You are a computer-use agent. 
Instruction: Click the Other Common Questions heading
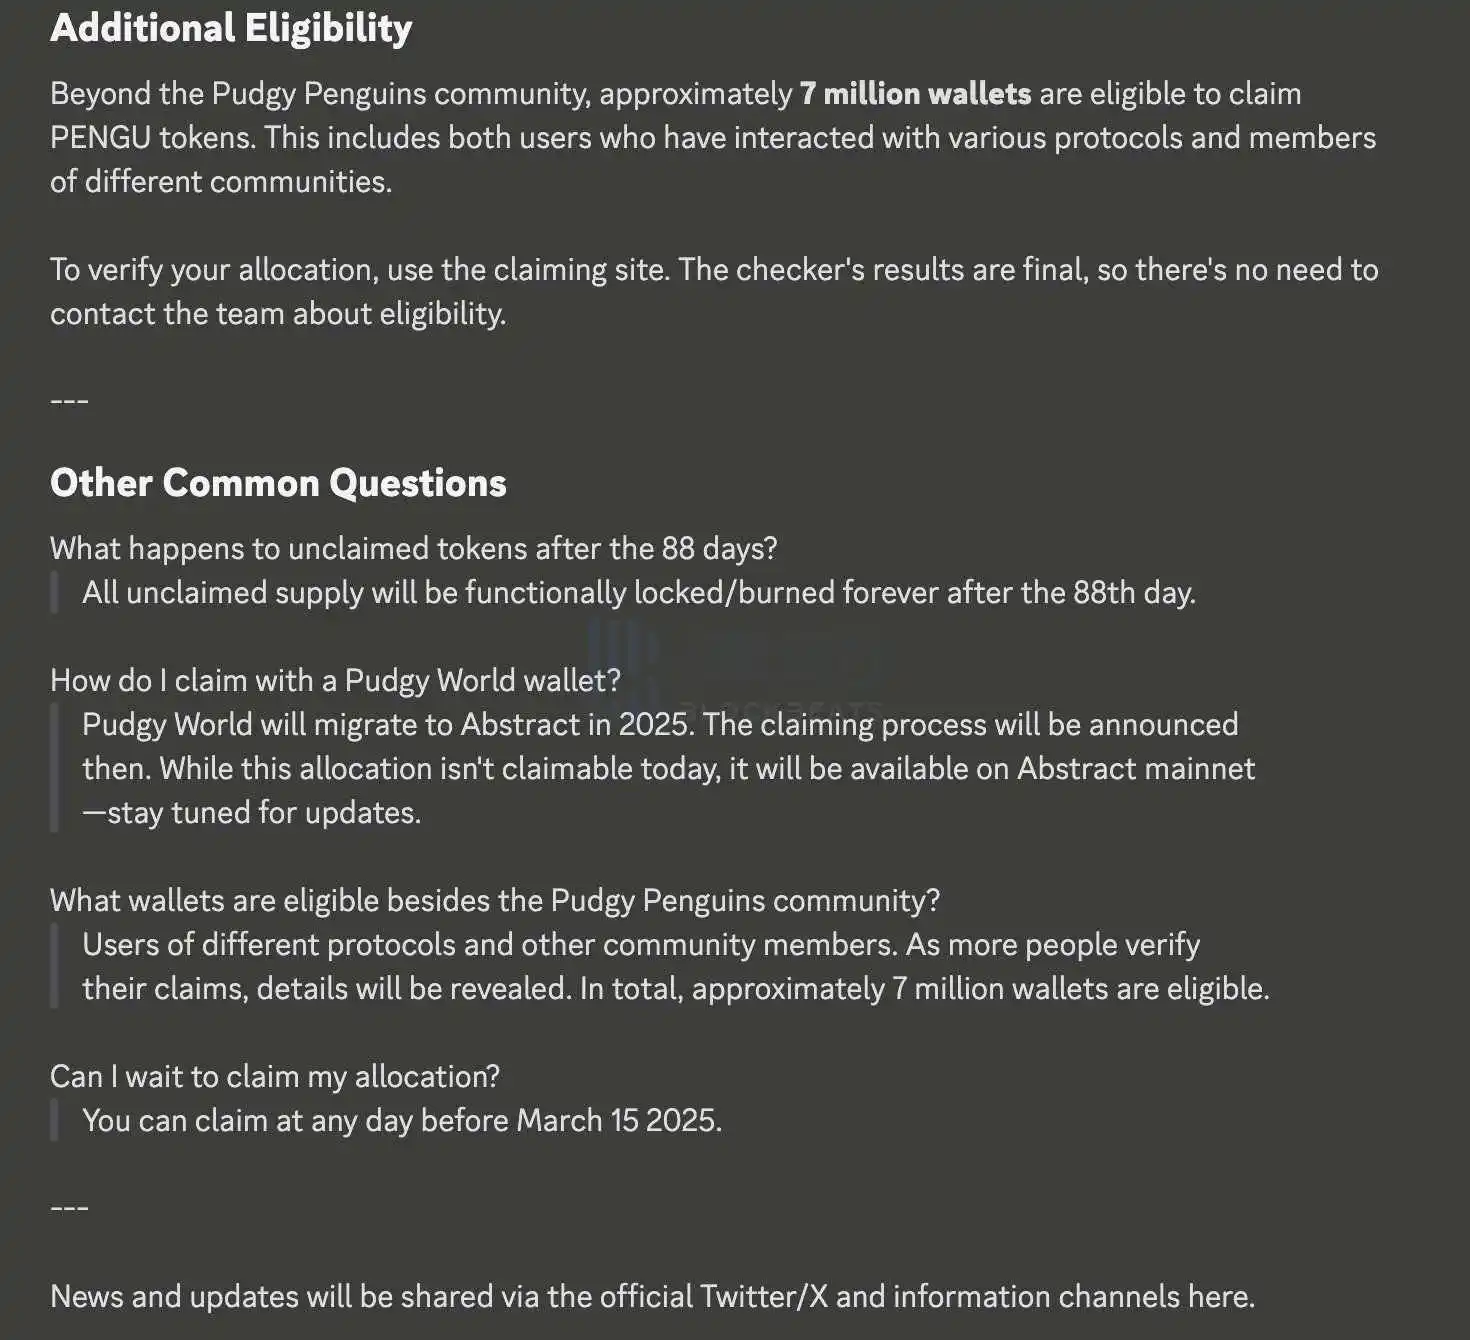pyautogui.click(x=278, y=483)
